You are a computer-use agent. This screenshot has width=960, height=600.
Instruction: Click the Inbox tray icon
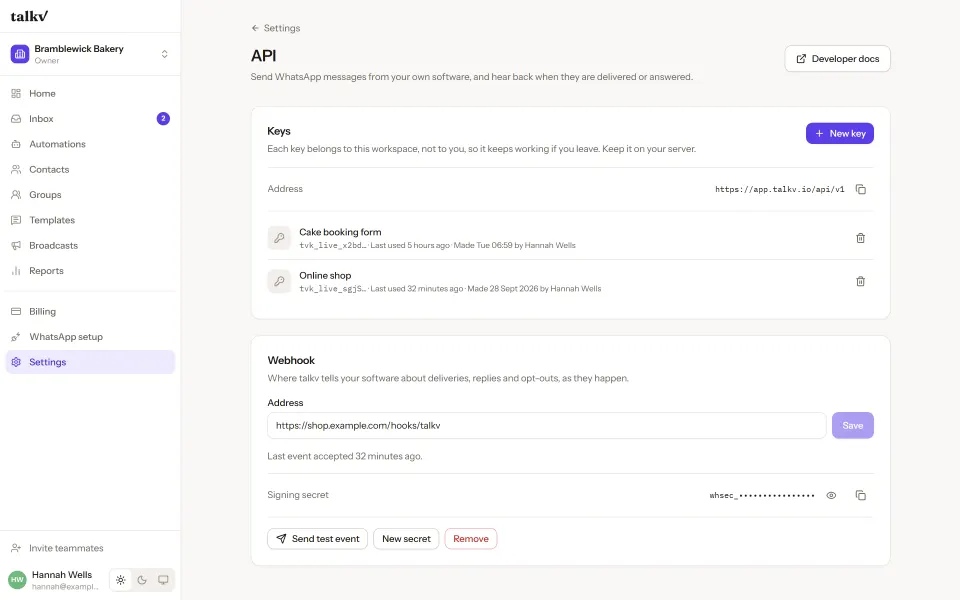click(16, 119)
